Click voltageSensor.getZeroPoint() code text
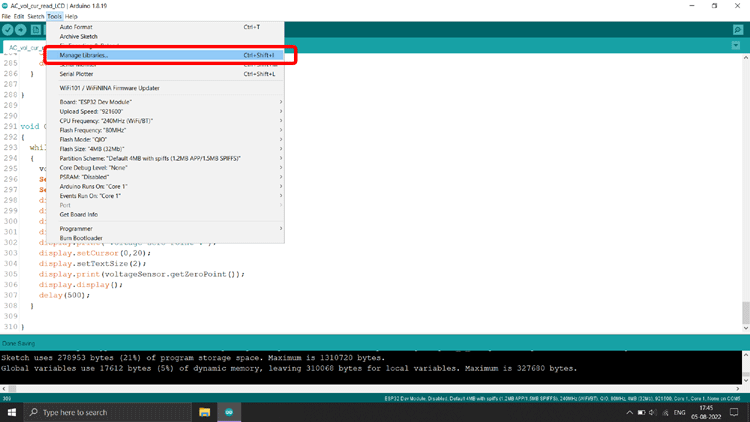750x422 pixels. [x=171, y=274]
